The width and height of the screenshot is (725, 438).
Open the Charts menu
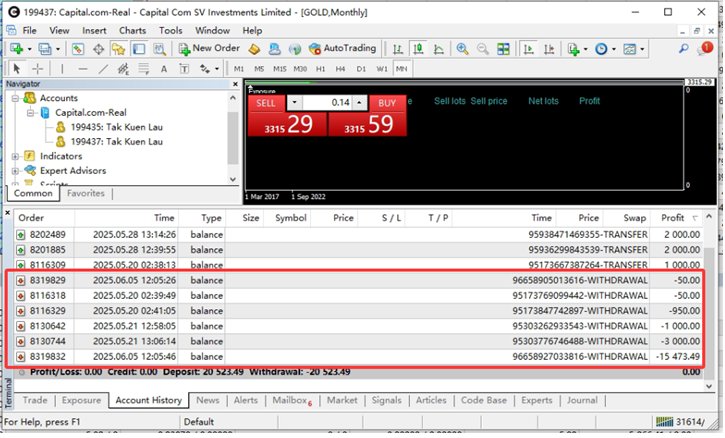tap(132, 31)
